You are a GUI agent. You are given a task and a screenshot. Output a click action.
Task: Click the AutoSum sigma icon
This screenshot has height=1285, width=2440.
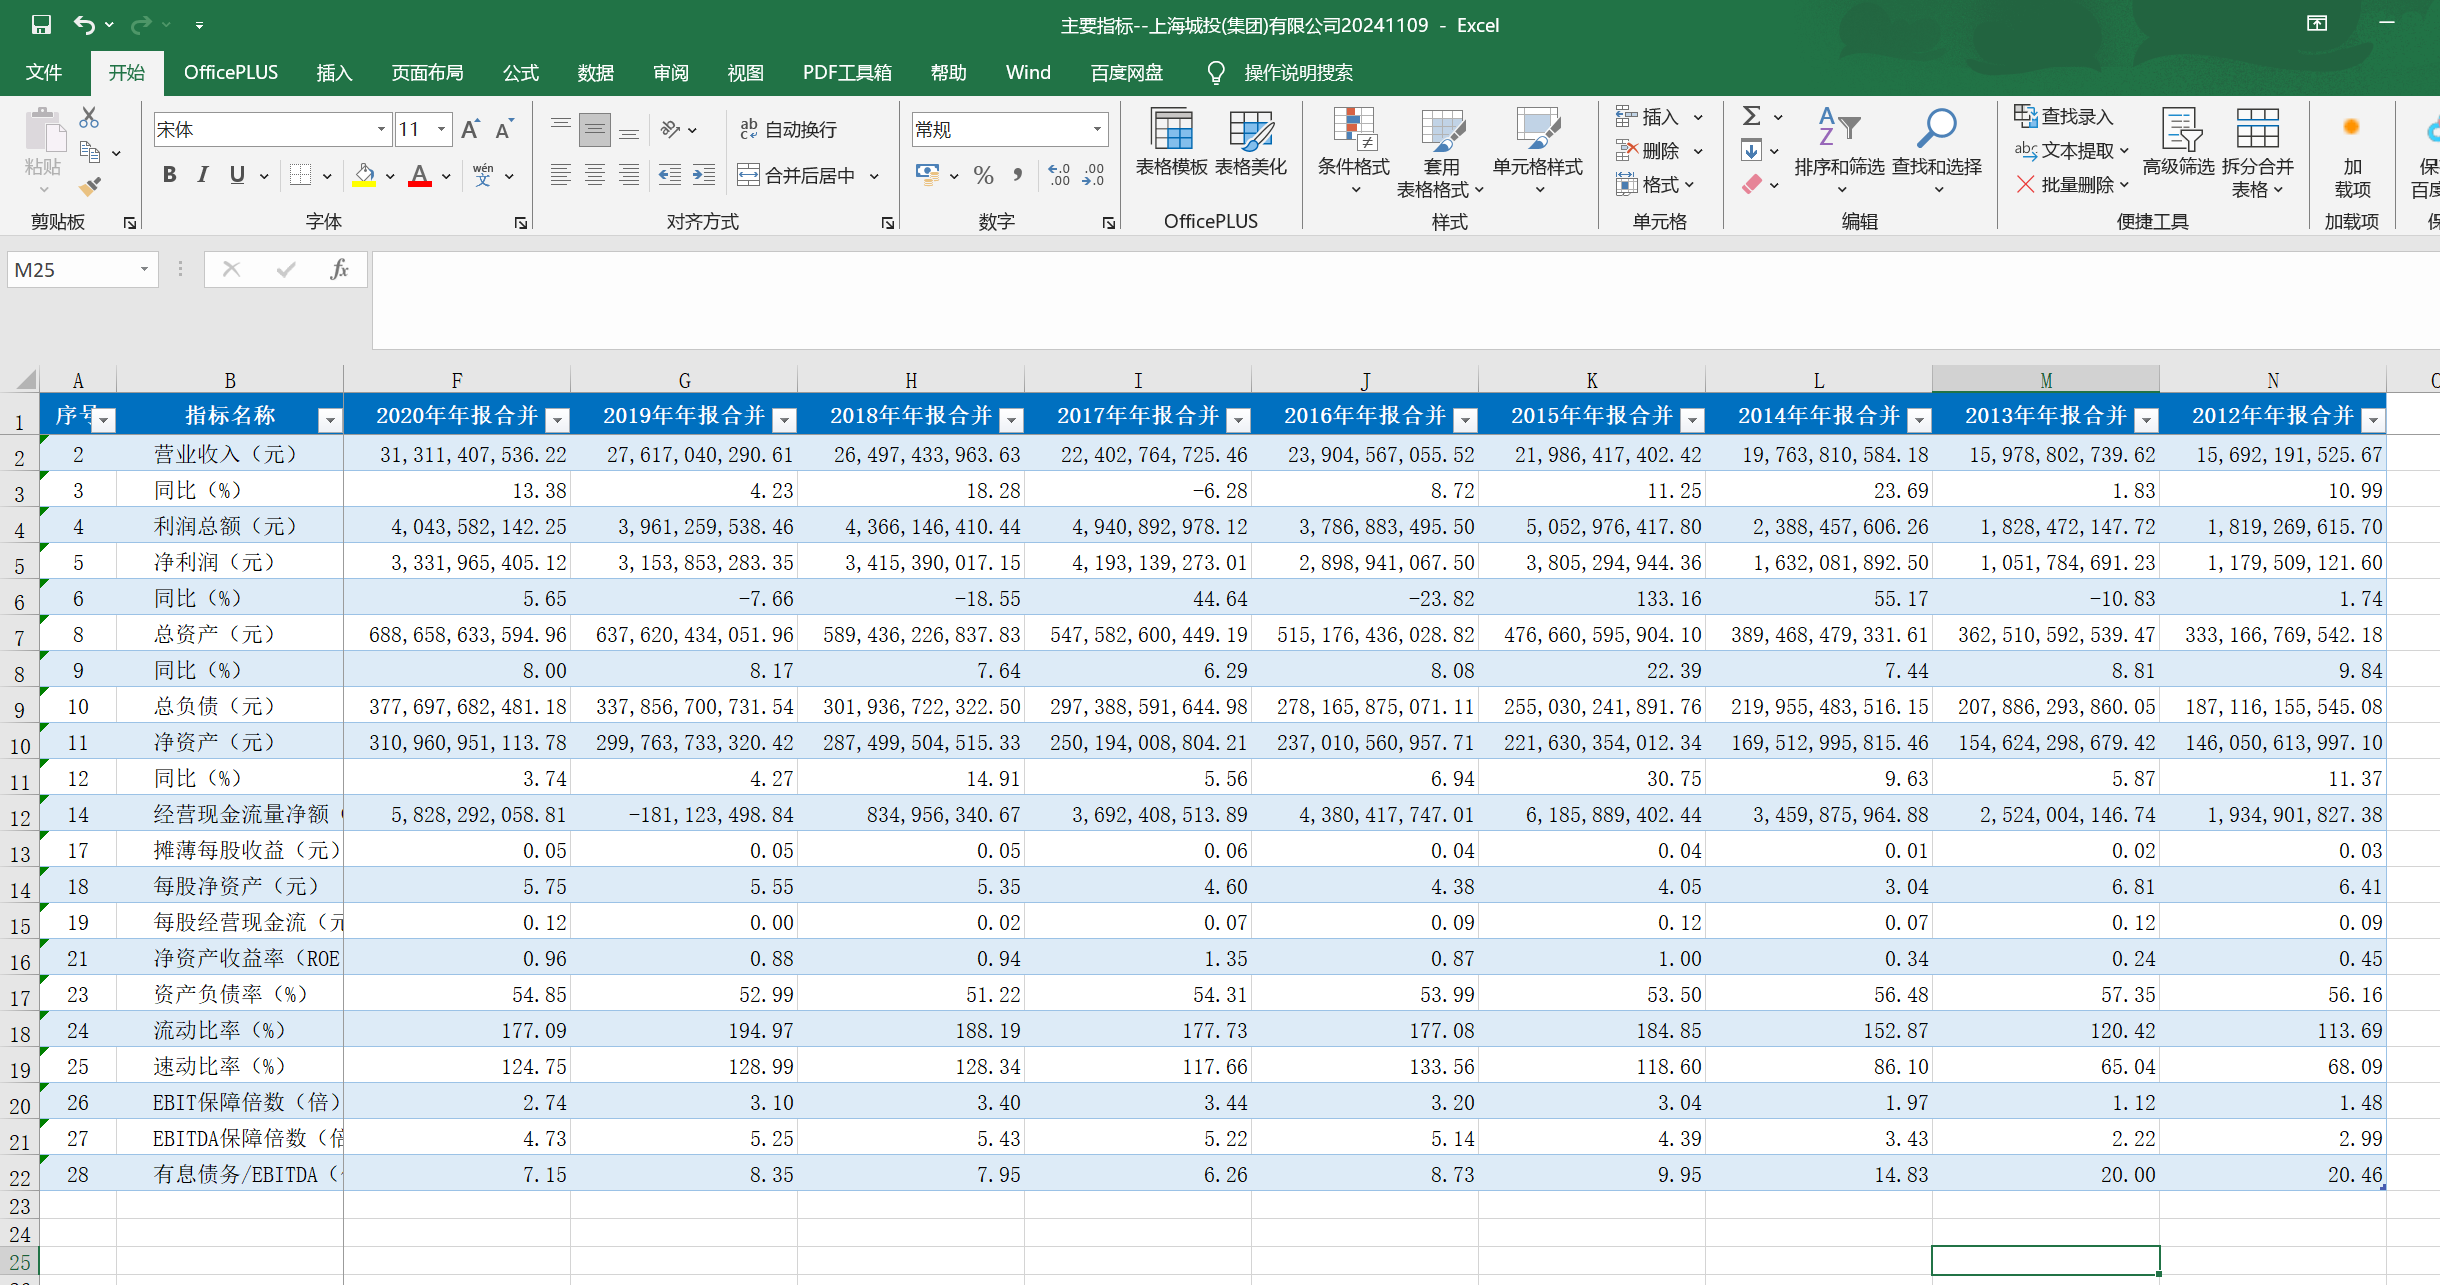(x=1751, y=116)
